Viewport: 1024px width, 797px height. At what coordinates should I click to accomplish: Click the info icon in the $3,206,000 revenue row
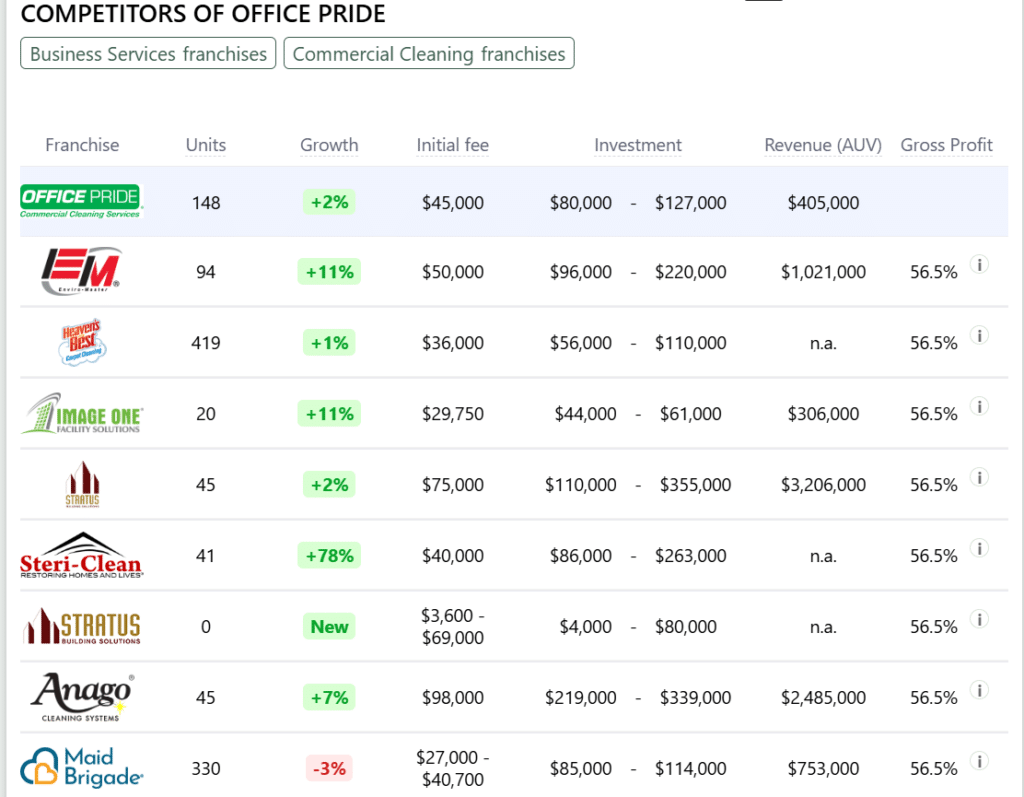(x=979, y=478)
